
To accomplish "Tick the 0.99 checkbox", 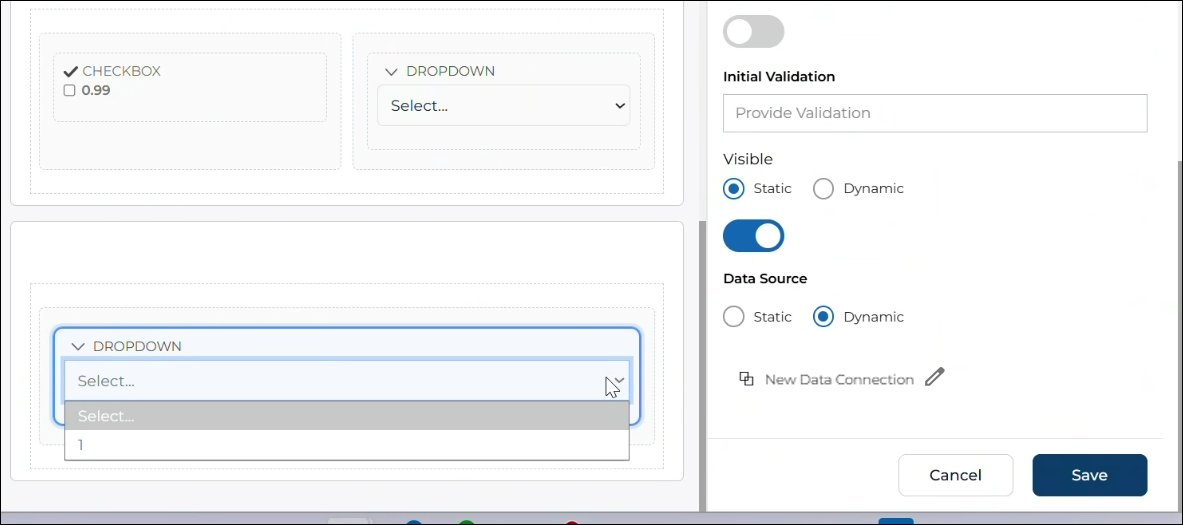I will (69, 91).
